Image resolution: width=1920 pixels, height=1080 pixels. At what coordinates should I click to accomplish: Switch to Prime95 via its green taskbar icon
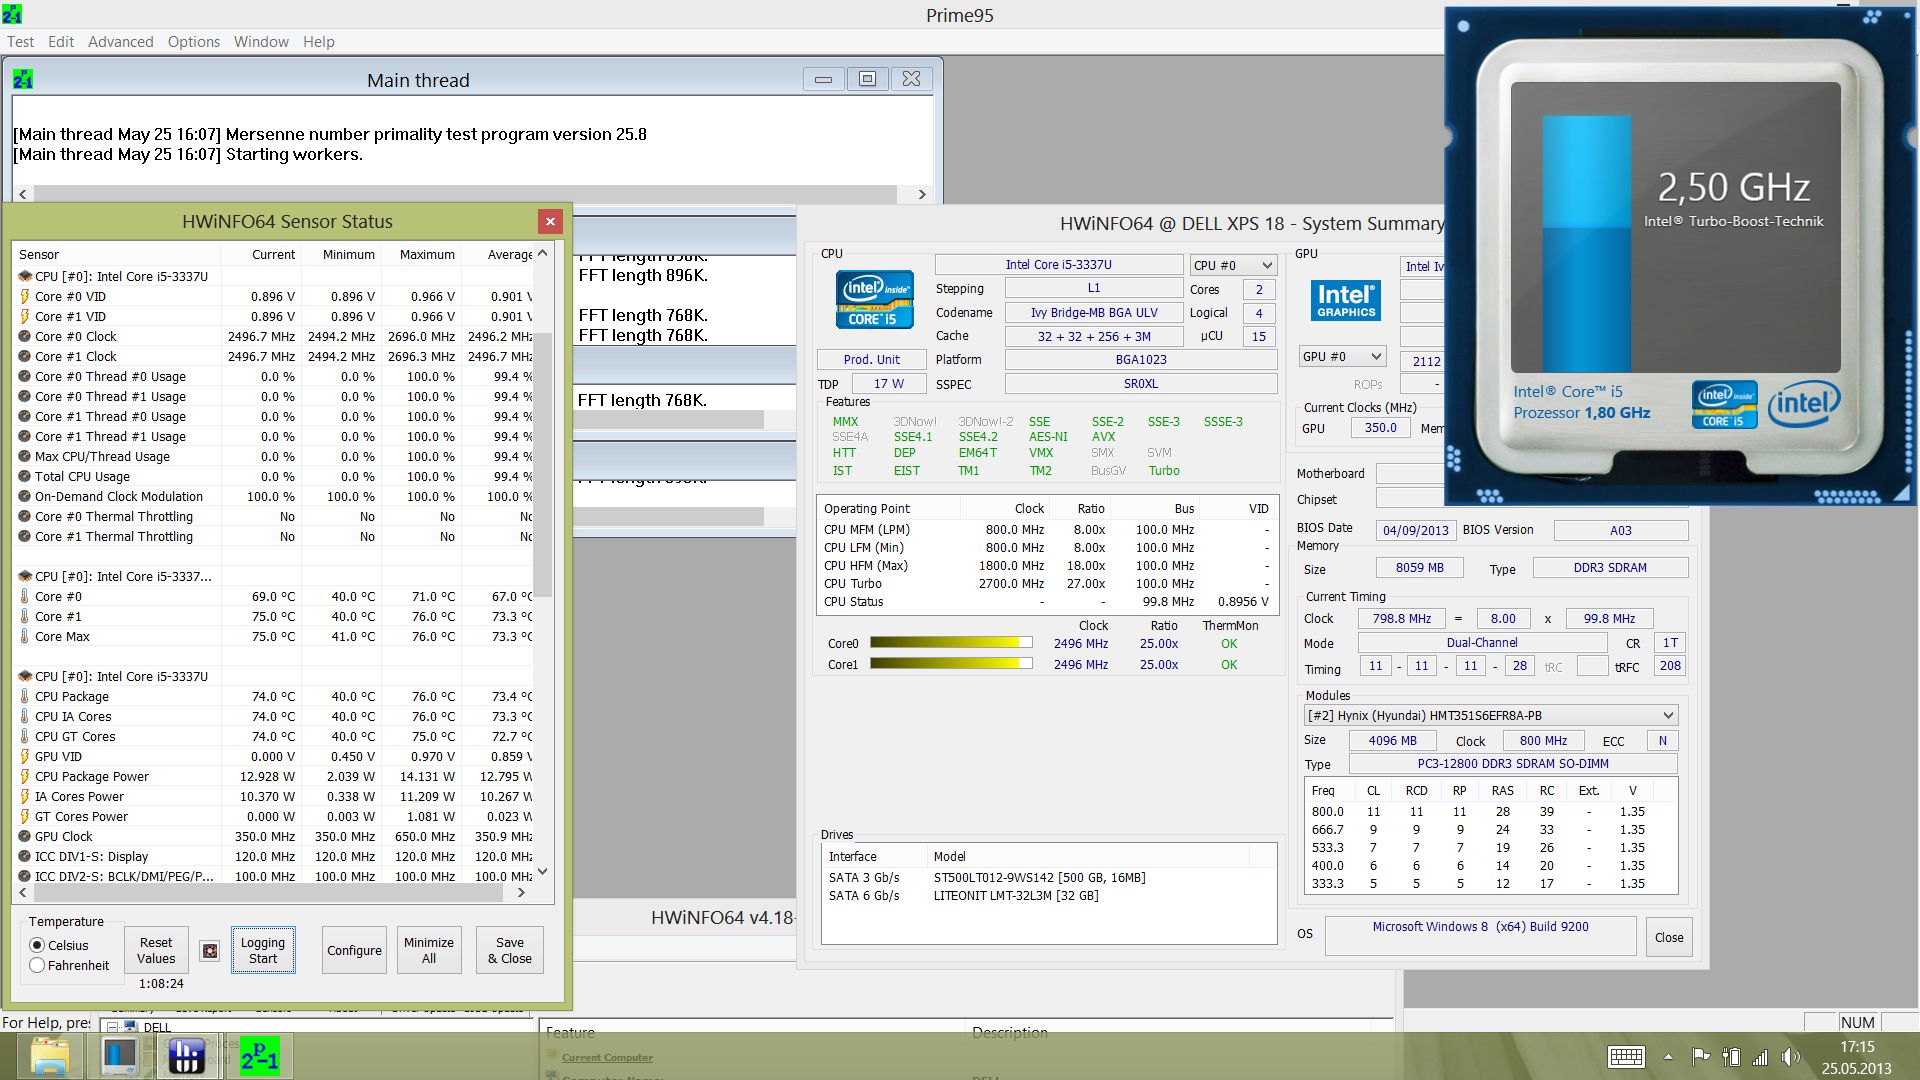[259, 1056]
